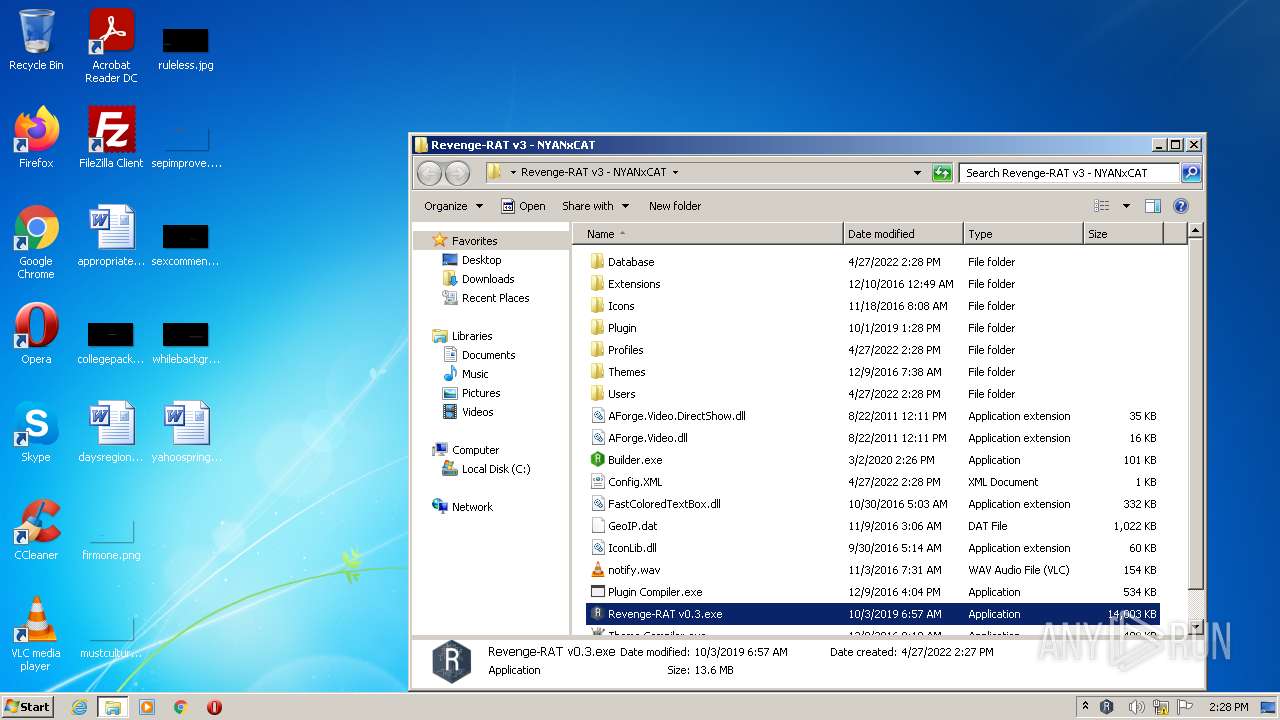
Task: Click the New folder button
Action: pos(675,206)
